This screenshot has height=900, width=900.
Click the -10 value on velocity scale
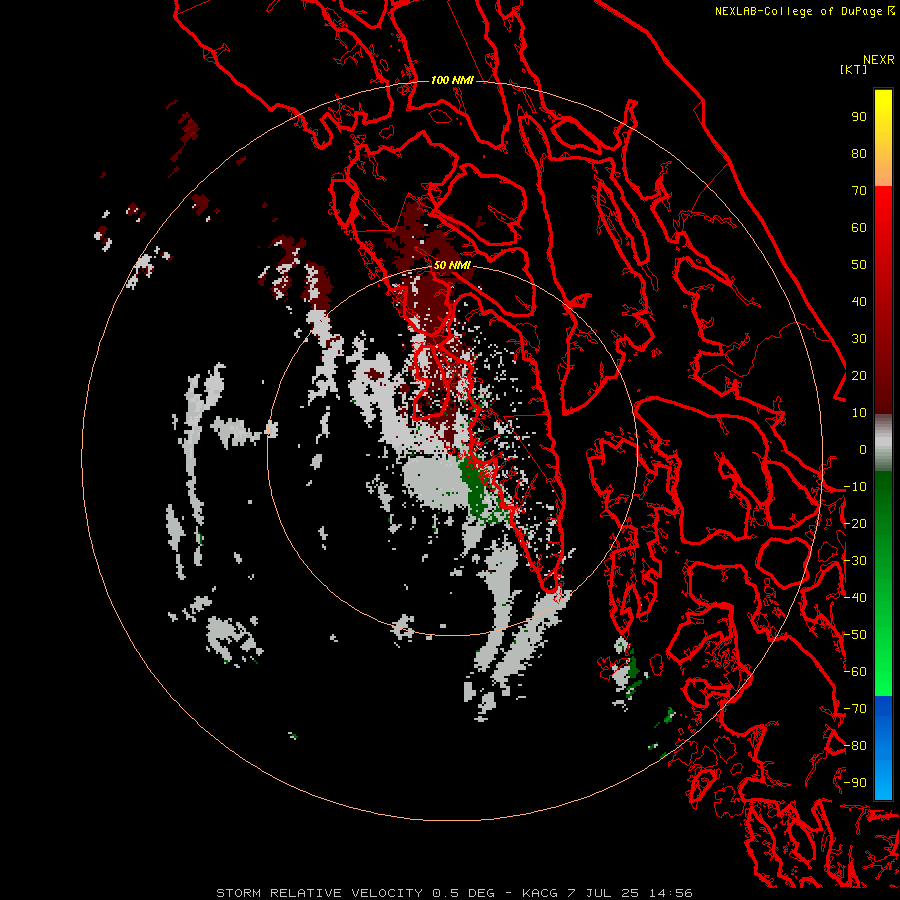[855, 487]
